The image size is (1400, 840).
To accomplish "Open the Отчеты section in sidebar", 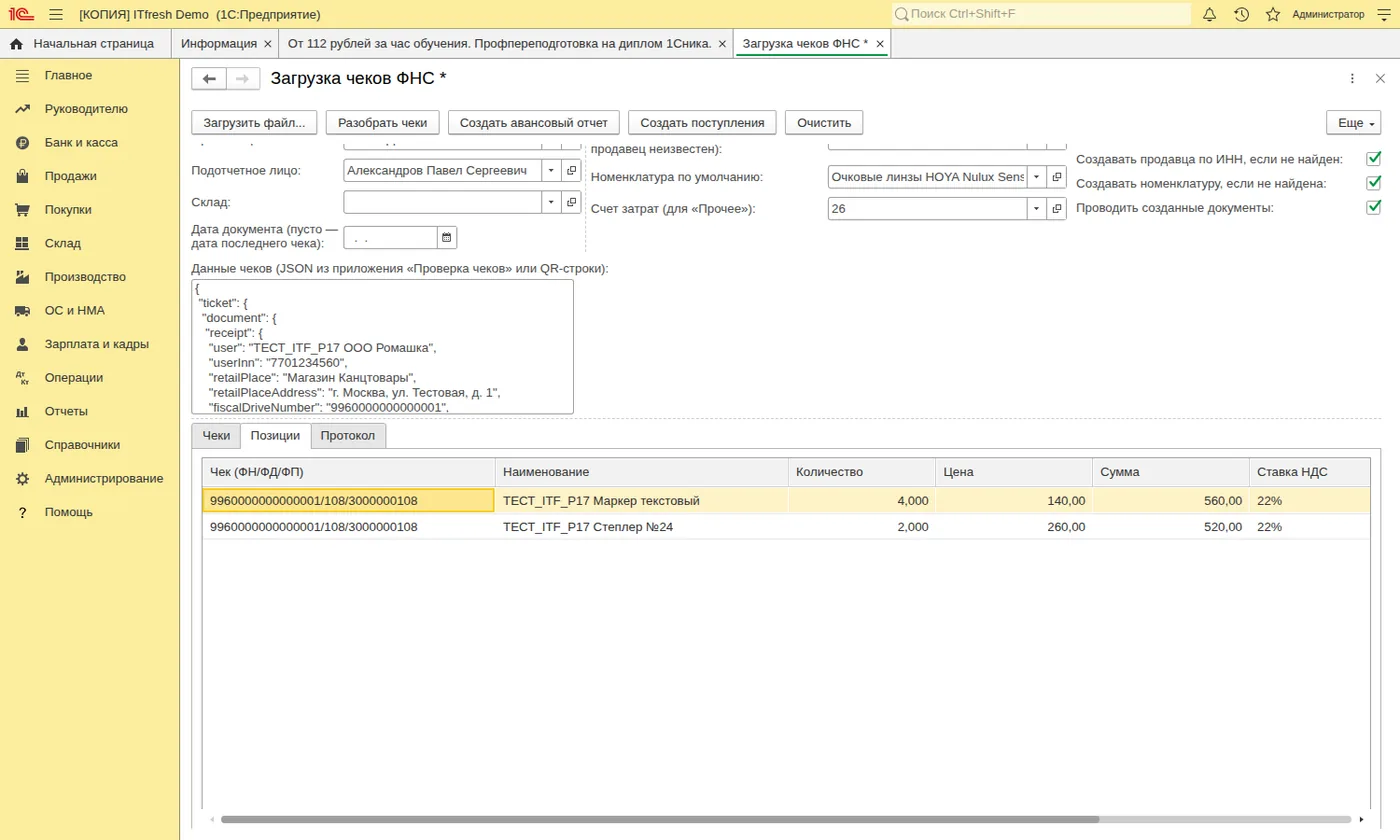I will point(66,412).
